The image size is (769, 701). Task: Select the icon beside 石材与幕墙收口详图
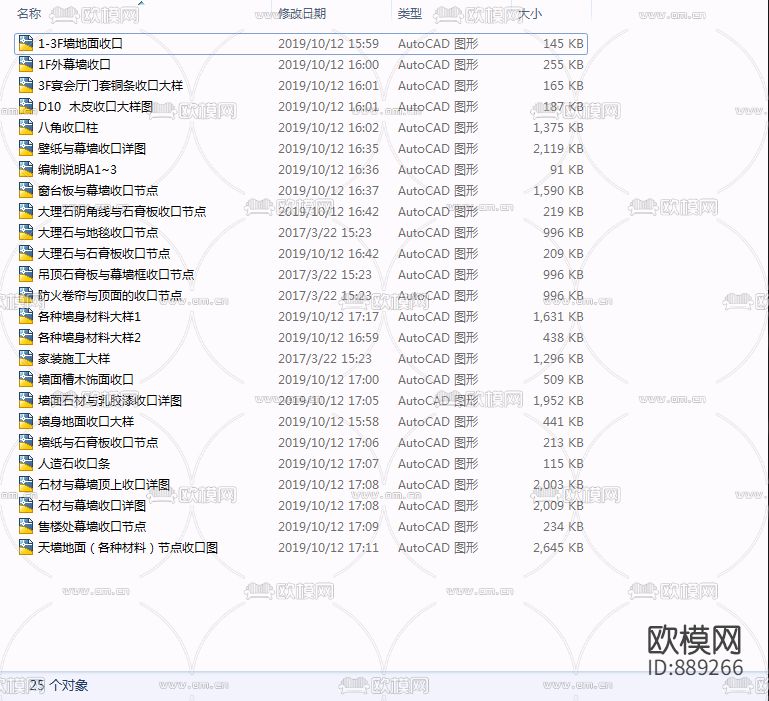pyautogui.click(x=26, y=506)
